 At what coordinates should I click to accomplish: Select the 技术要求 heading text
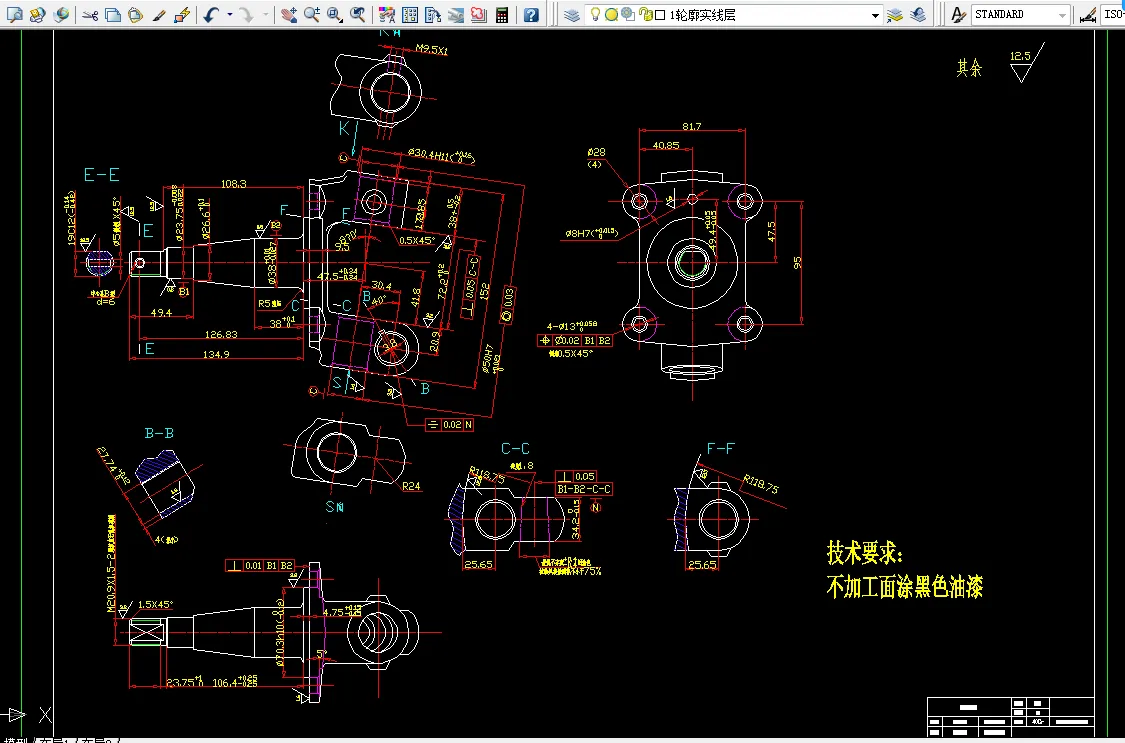[x=865, y=553]
